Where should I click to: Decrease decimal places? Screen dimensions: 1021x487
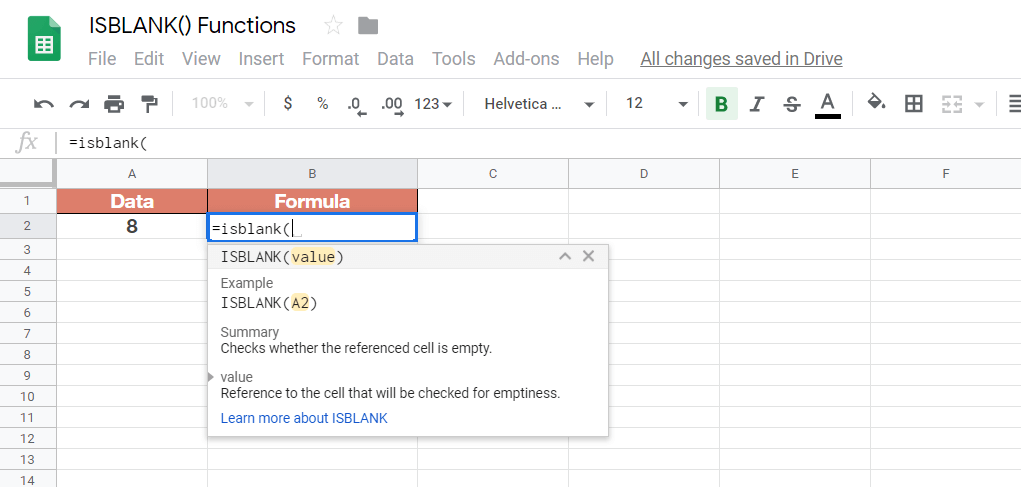coord(357,104)
